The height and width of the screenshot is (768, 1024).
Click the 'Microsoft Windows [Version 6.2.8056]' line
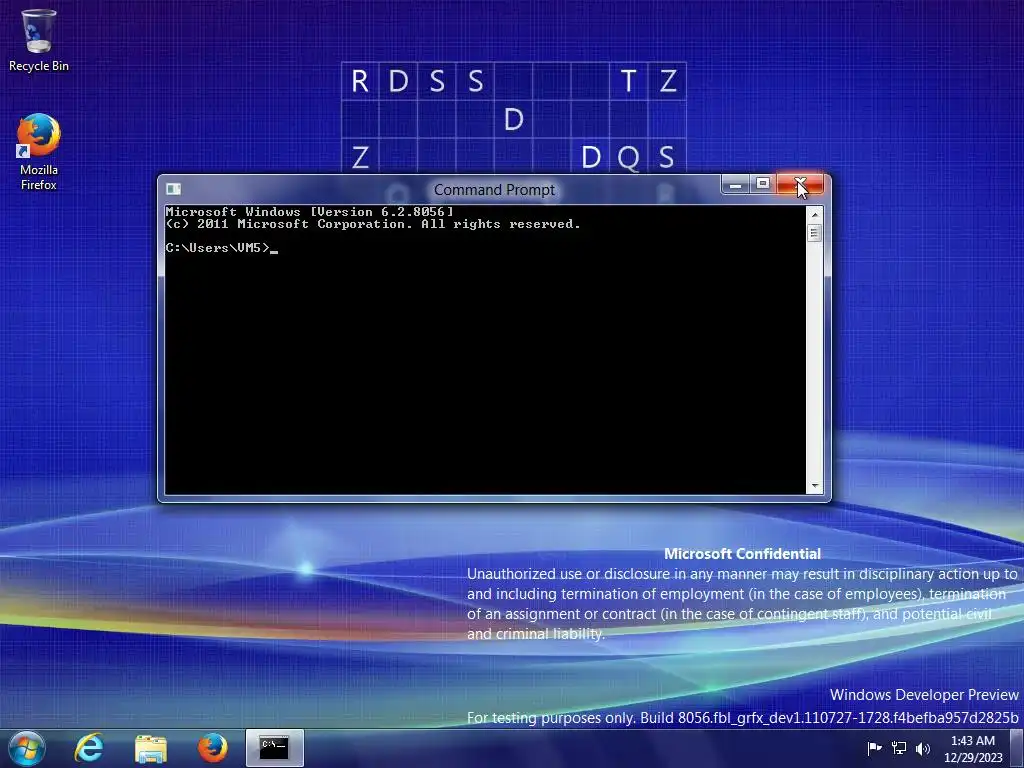(309, 212)
